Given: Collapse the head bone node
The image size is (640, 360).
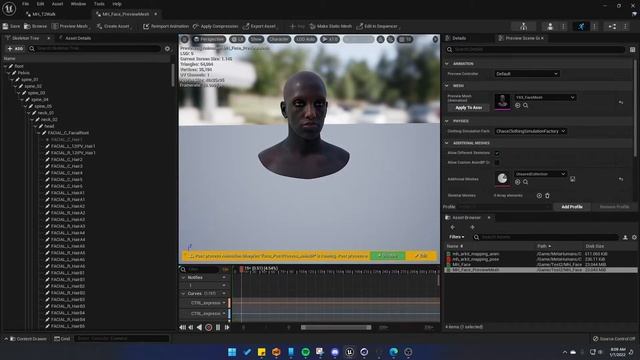Looking at the screenshot, I should [x=36, y=126].
